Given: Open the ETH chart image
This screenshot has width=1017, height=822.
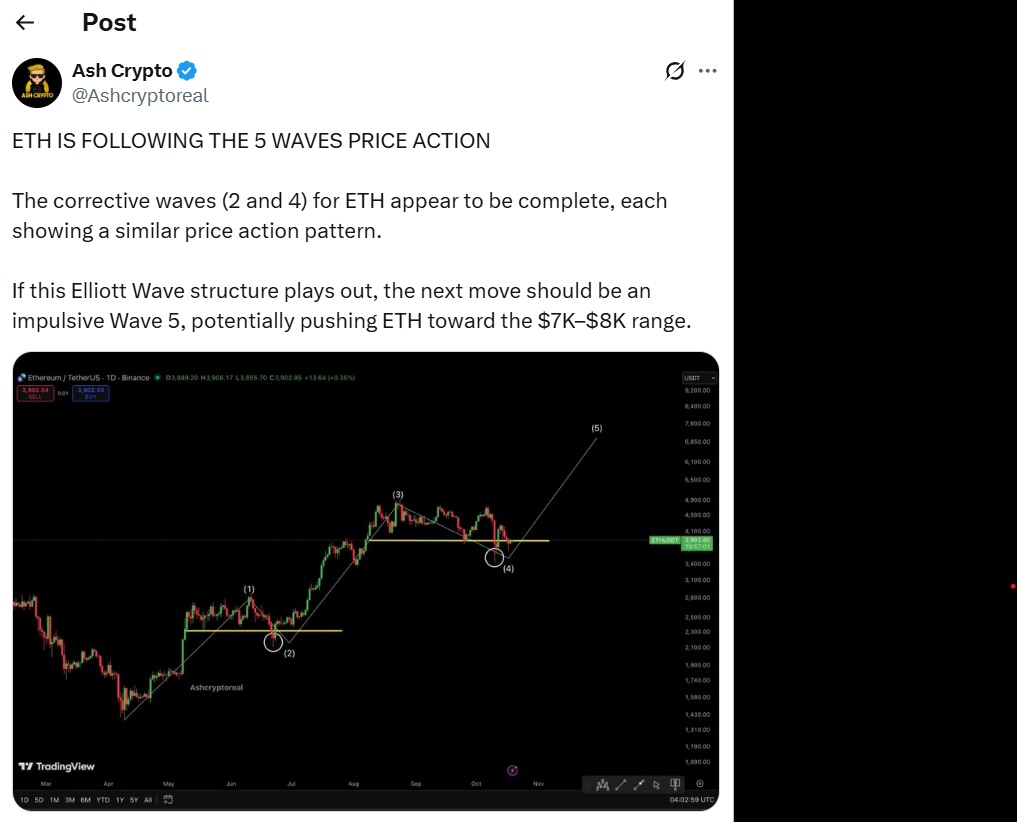Looking at the screenshot, I should (x=365, y=580).
